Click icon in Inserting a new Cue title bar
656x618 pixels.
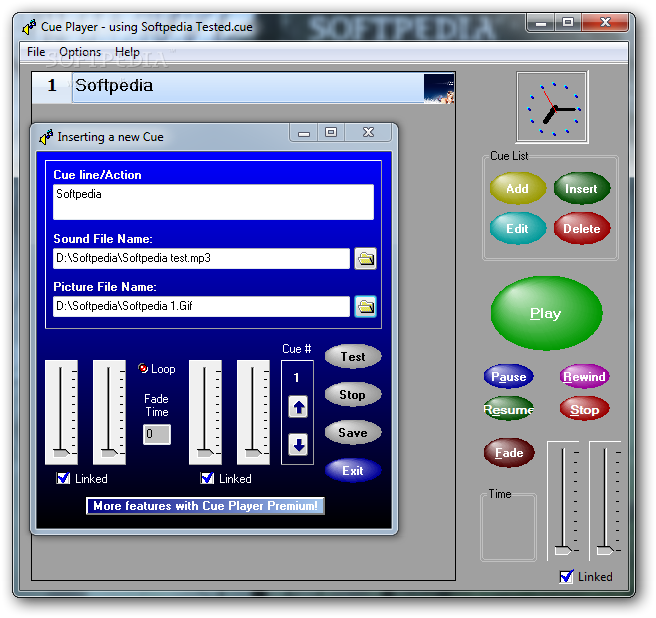point(46,137)
